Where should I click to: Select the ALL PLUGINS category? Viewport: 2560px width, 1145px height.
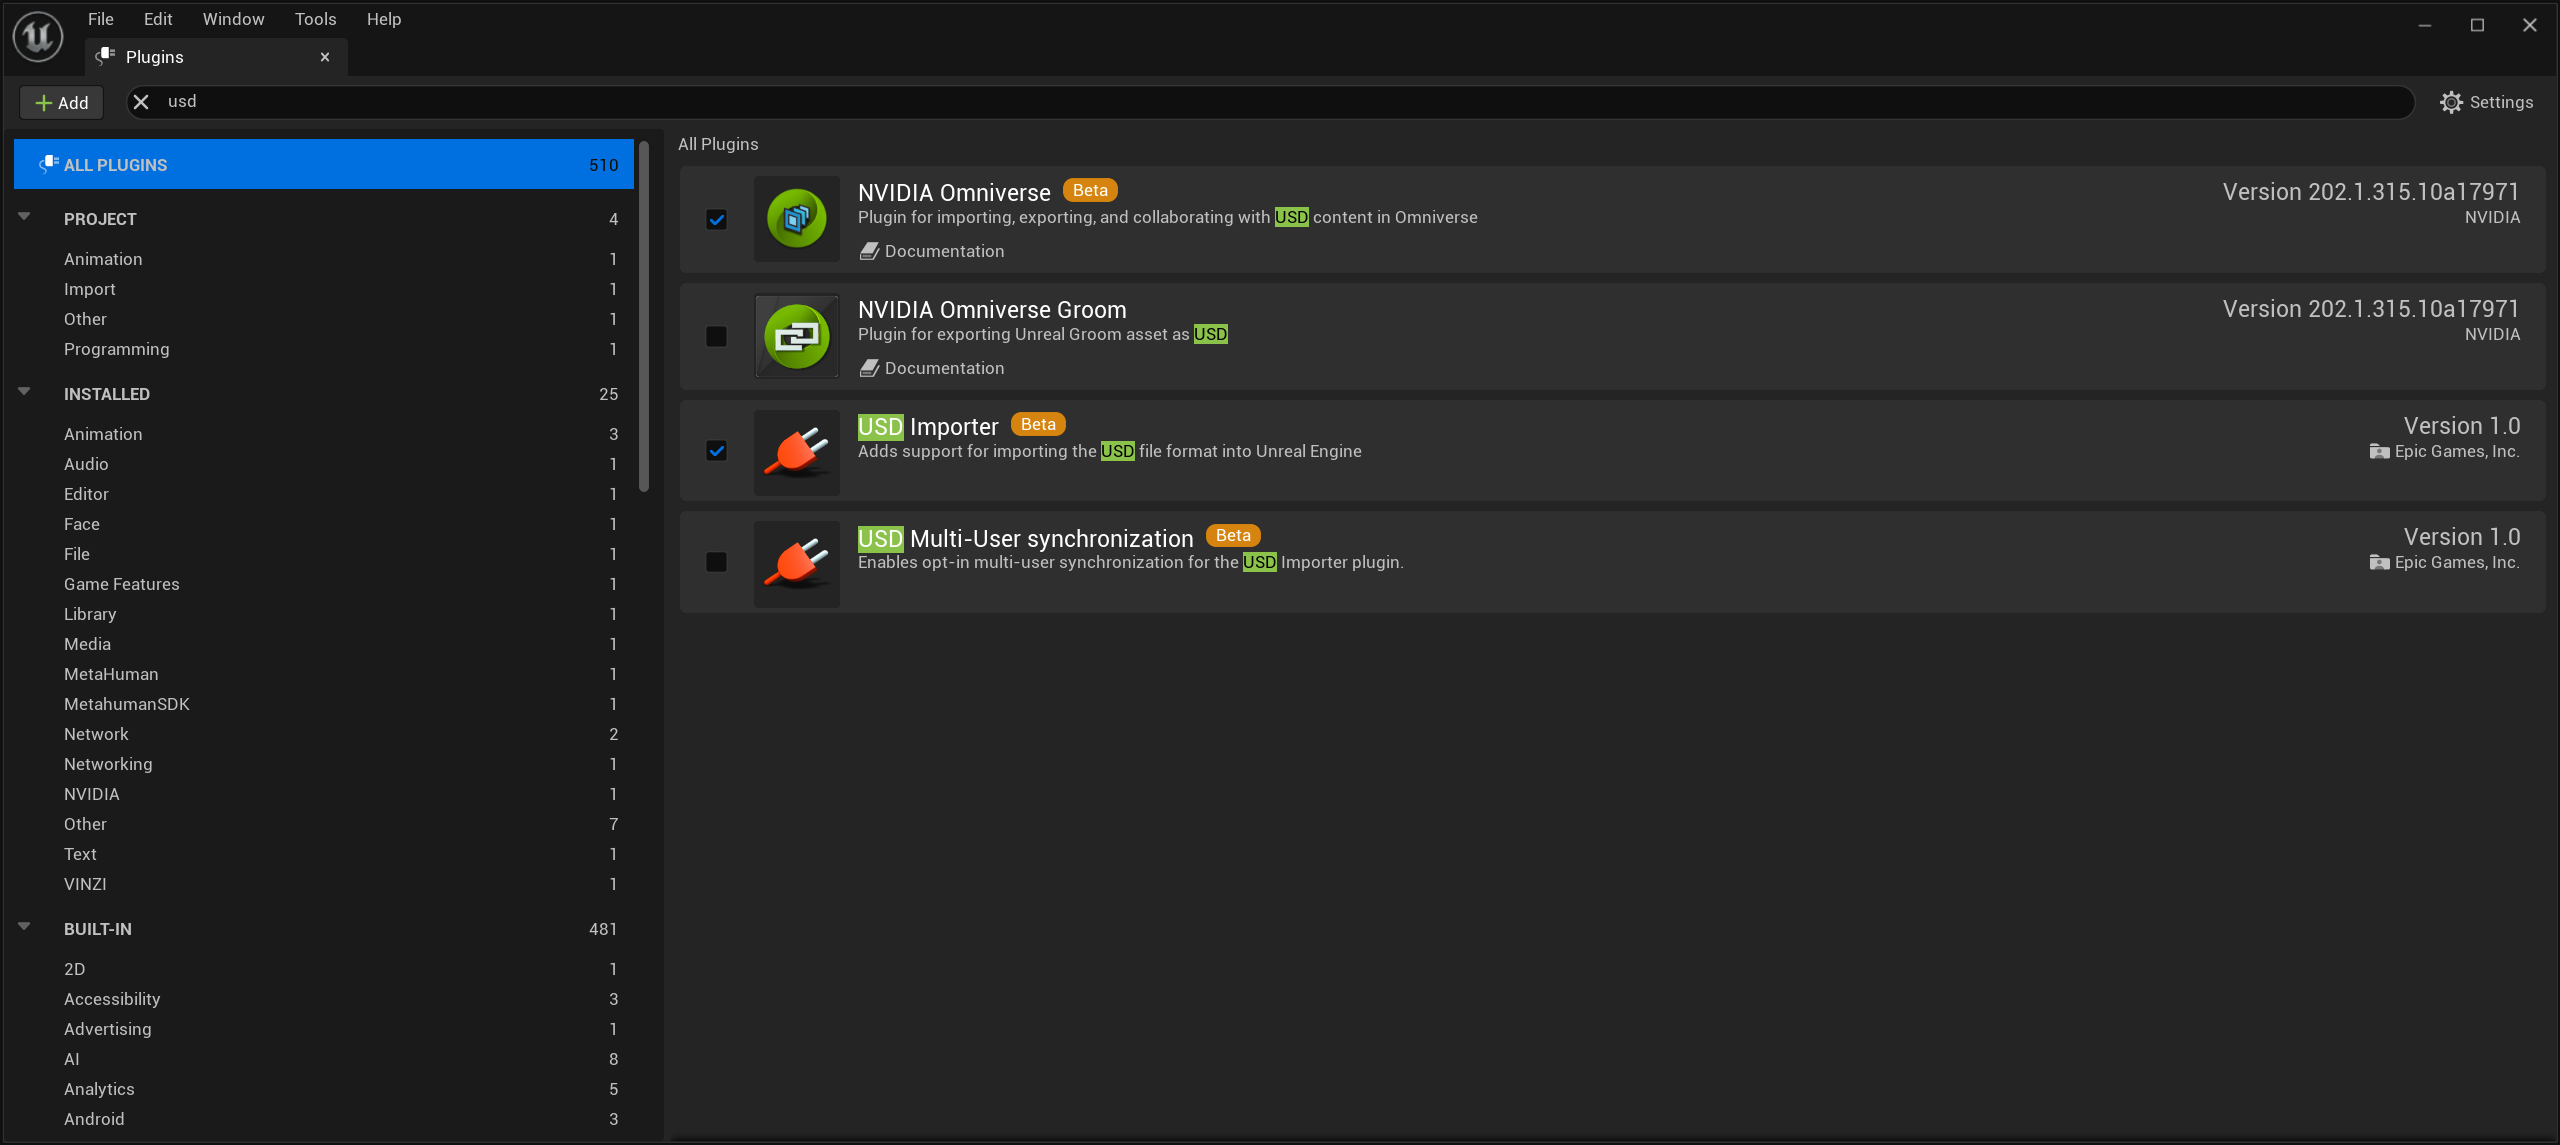pos(324,165)
